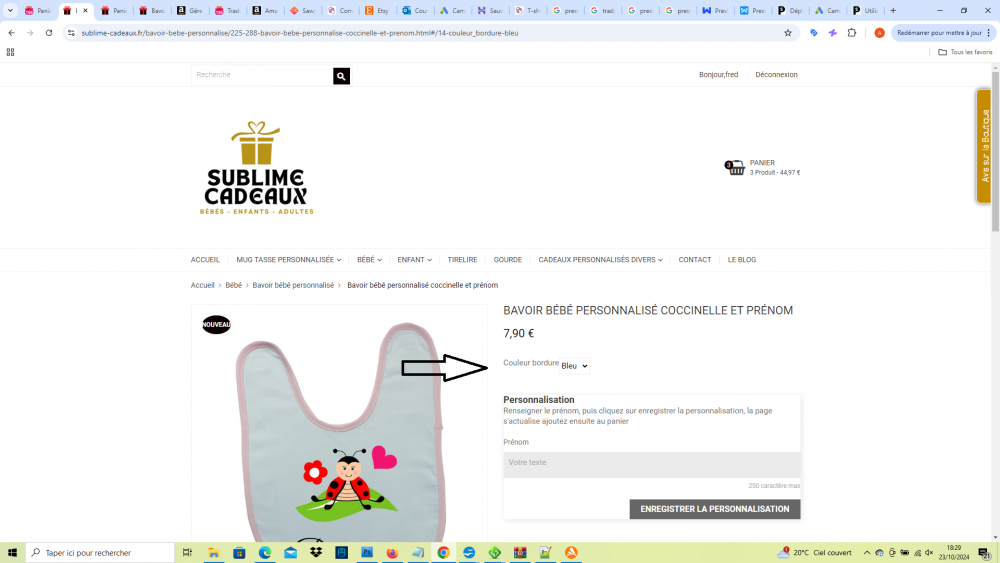Click the Bonjour,fred account link
The image size is (1000, 563).
718,75
